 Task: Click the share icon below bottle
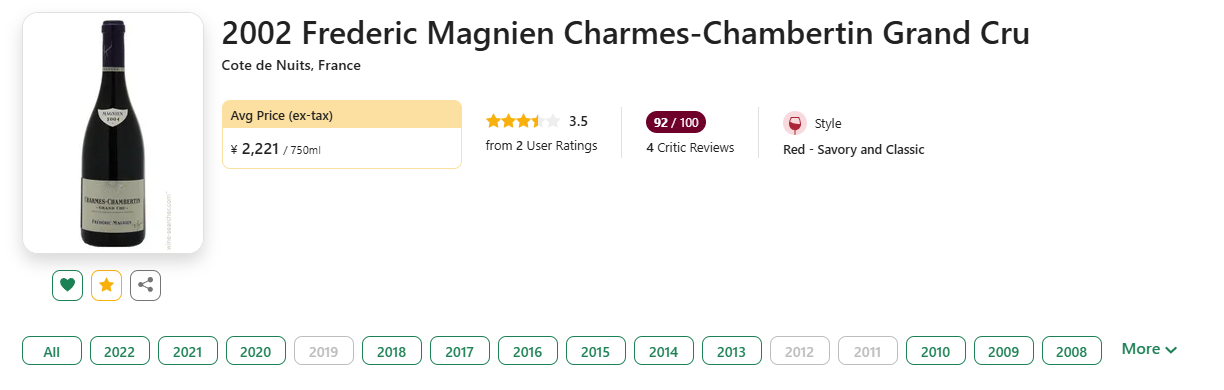[145, 285]
